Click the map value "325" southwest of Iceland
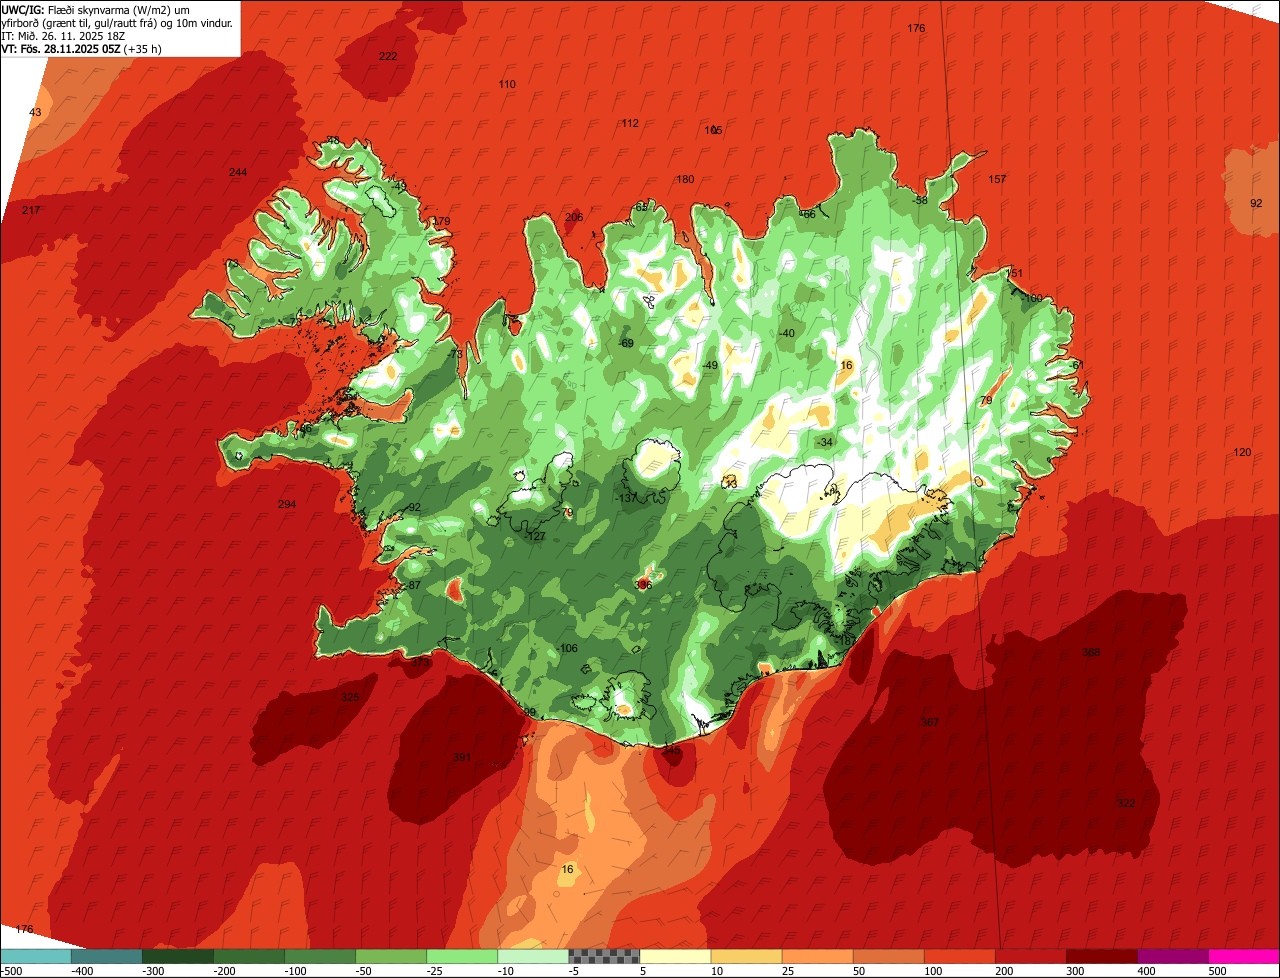The width and height of the screenshot is (1280, 978). click(350, 697)
